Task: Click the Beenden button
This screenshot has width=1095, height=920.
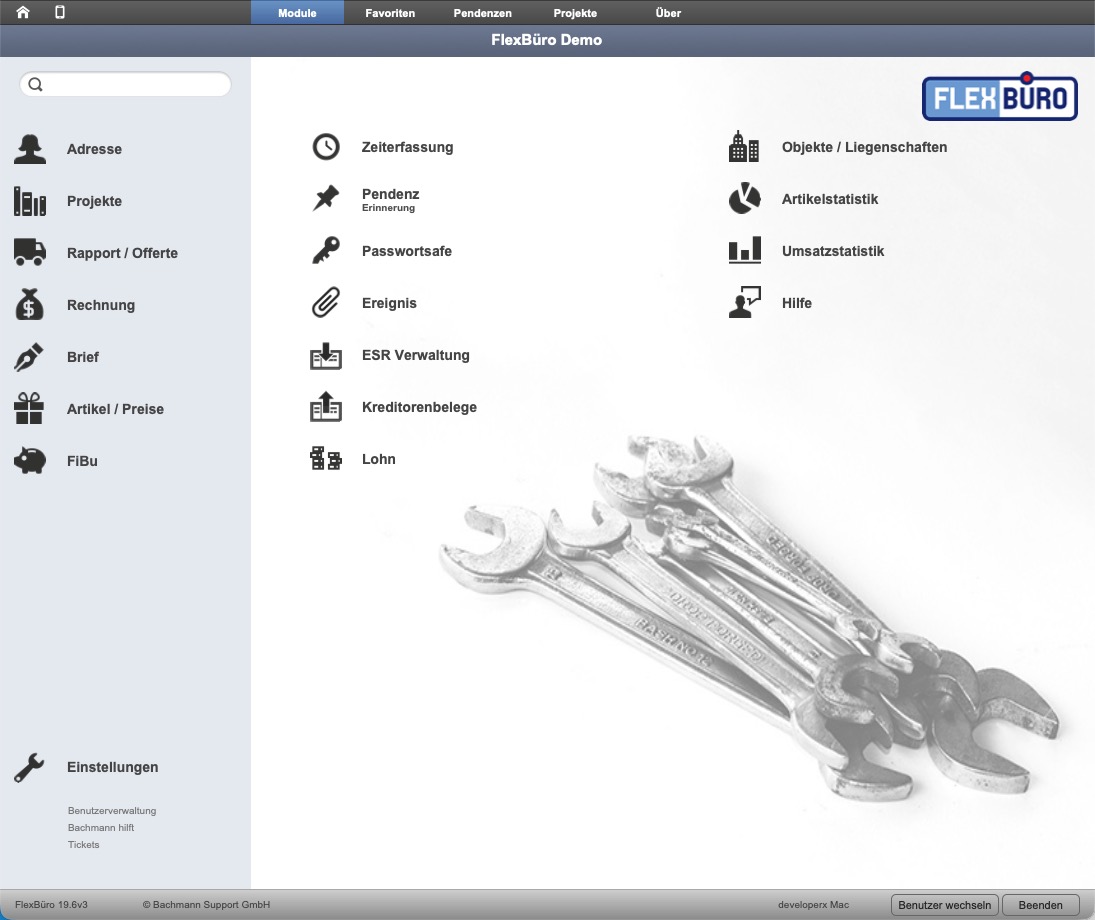Action: coord(1040,905)
